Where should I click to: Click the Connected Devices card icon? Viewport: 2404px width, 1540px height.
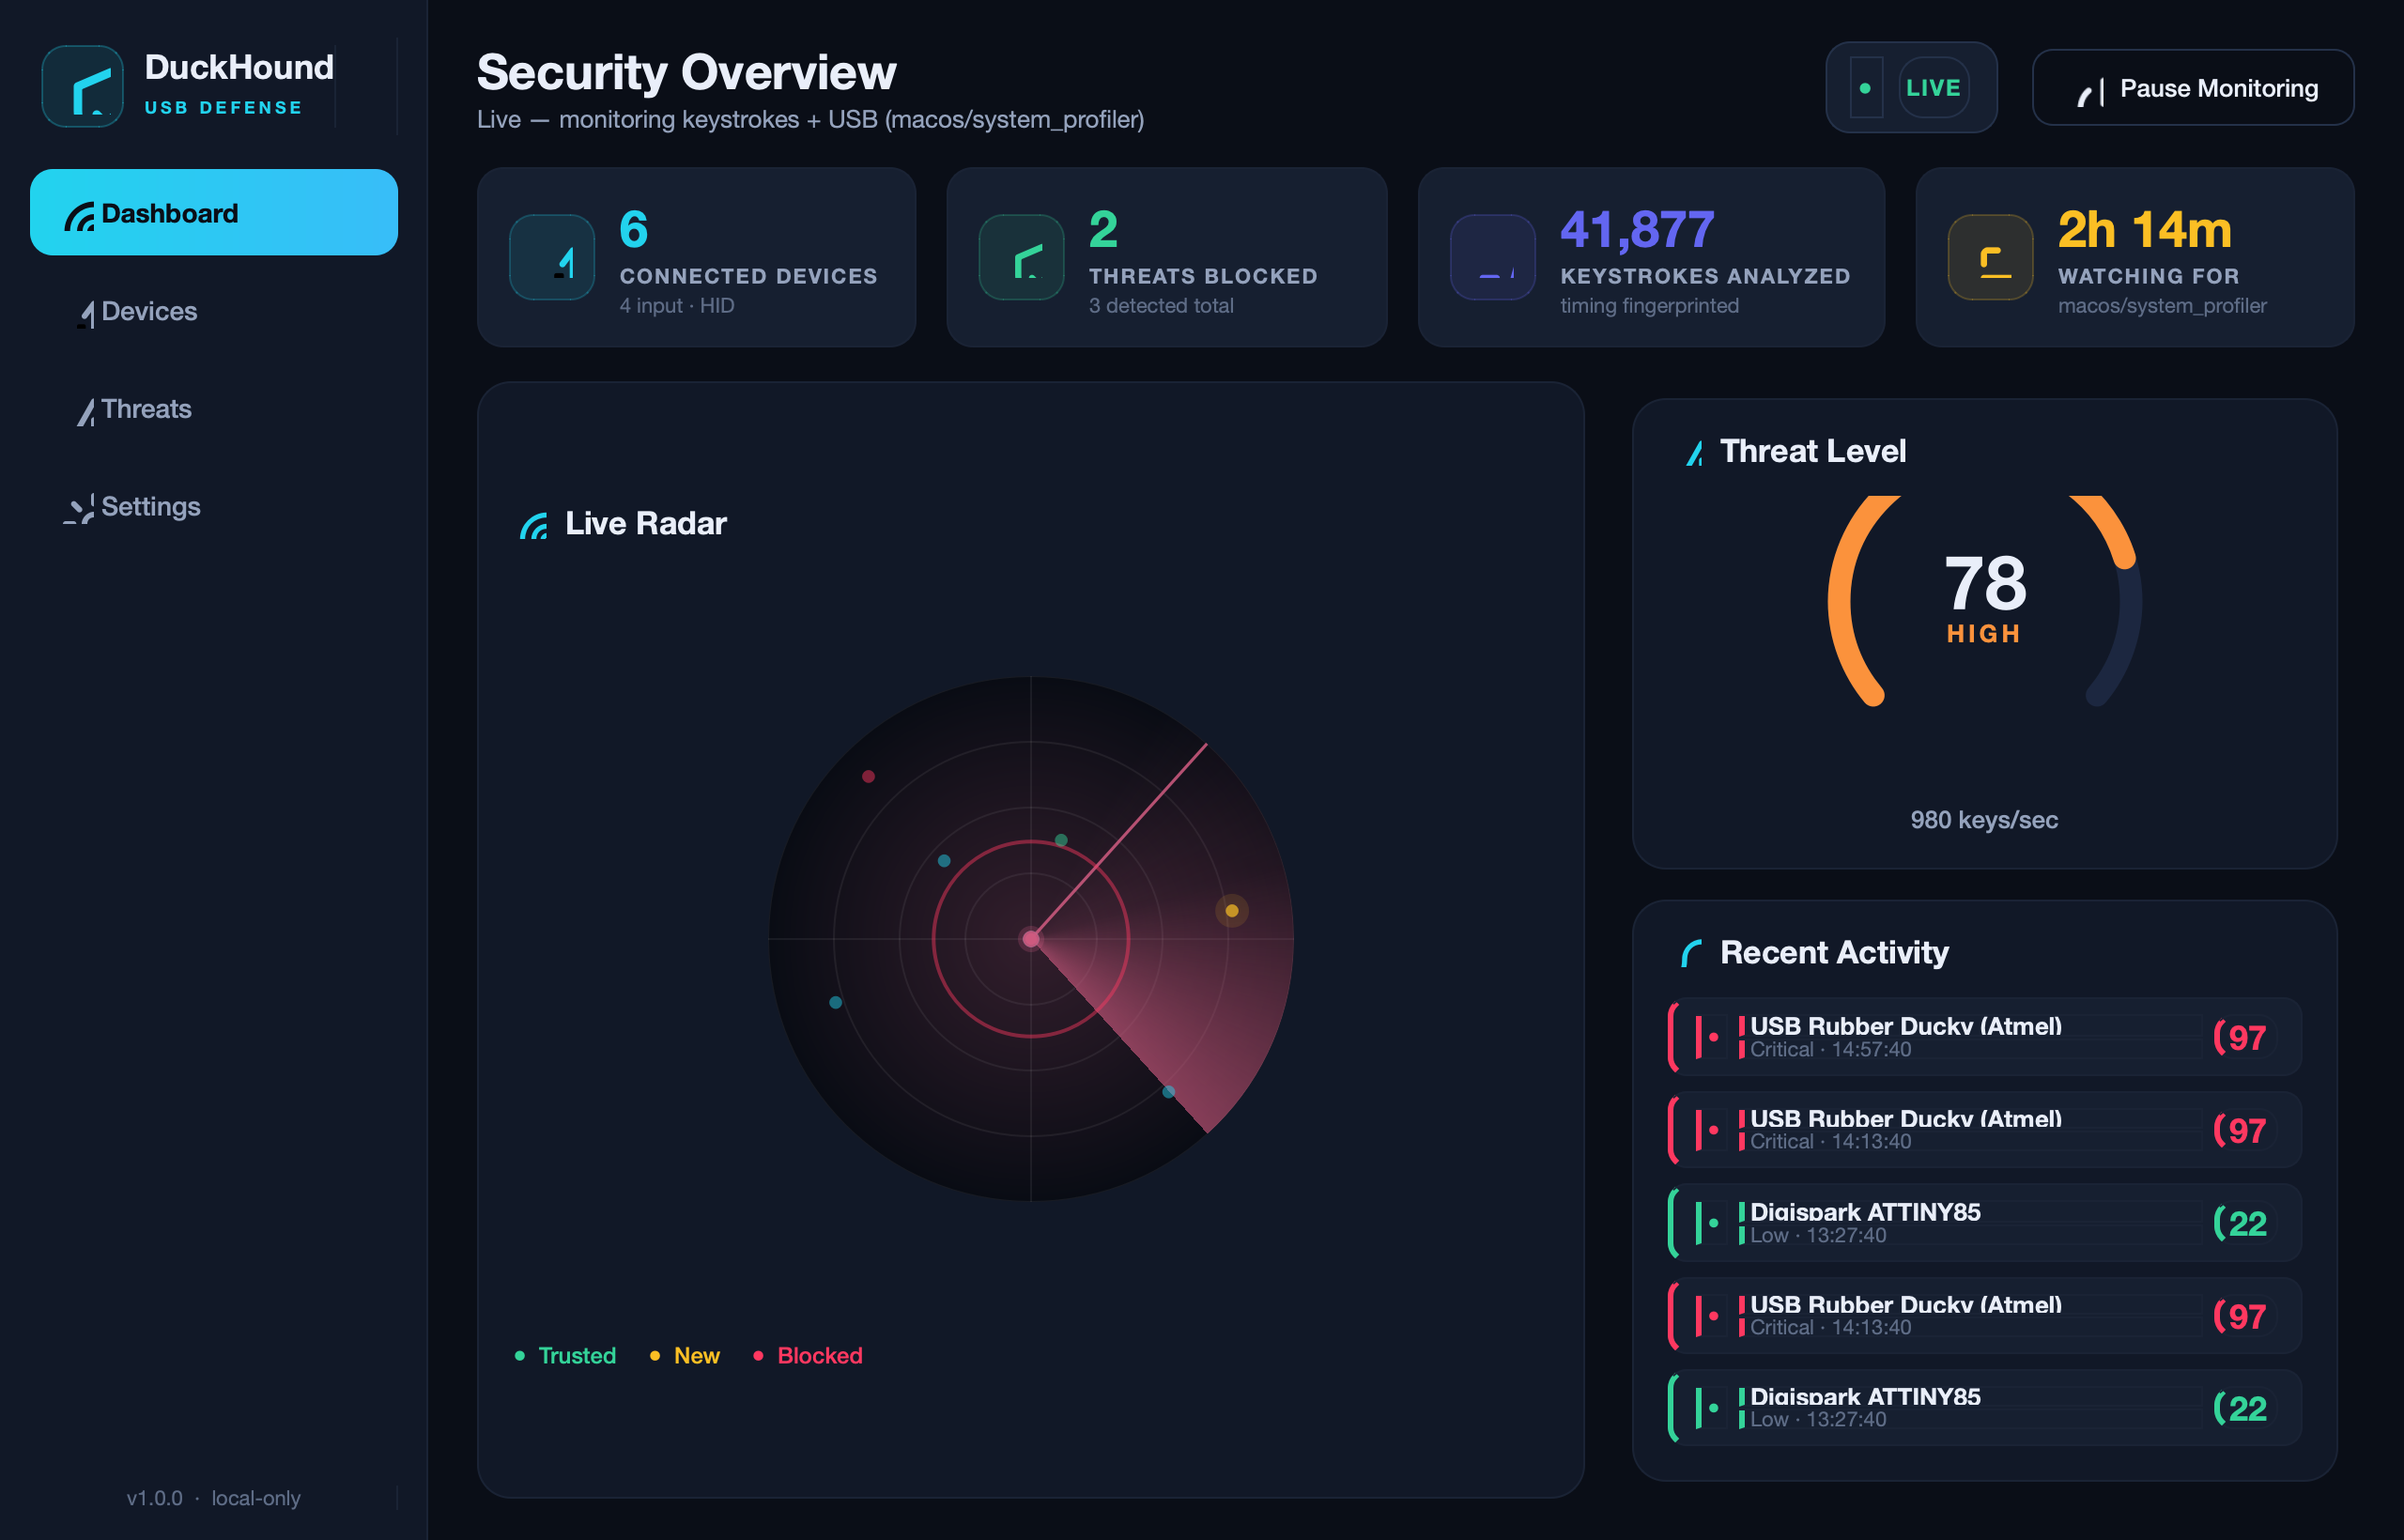click(552, 257)
